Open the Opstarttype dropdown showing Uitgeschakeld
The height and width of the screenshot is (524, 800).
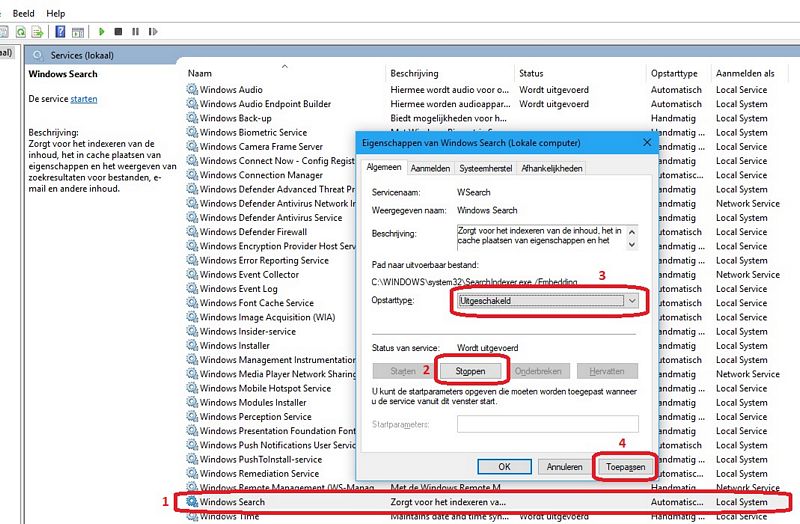tap(548, 301)
